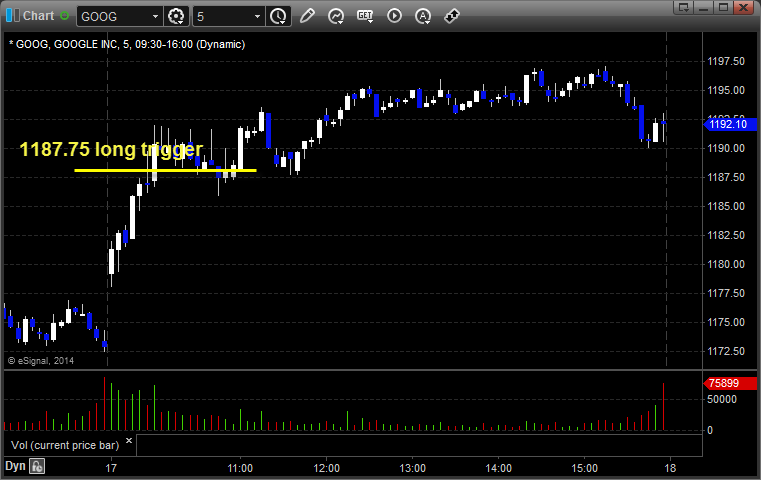Maximize the chart window
Image resolution: width=761 pixels, height=480 pixels.
click(724, 7)
